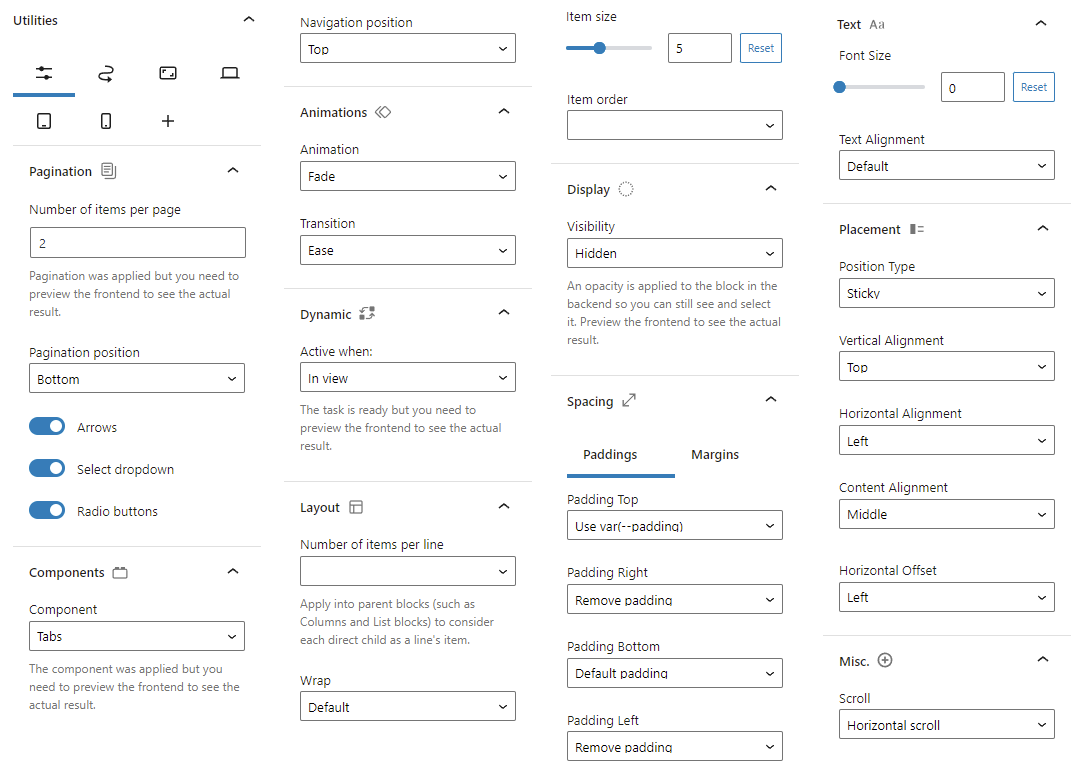1080x771 pixels.
Task: Switch to the Margins tab
Action: (715, 455)
